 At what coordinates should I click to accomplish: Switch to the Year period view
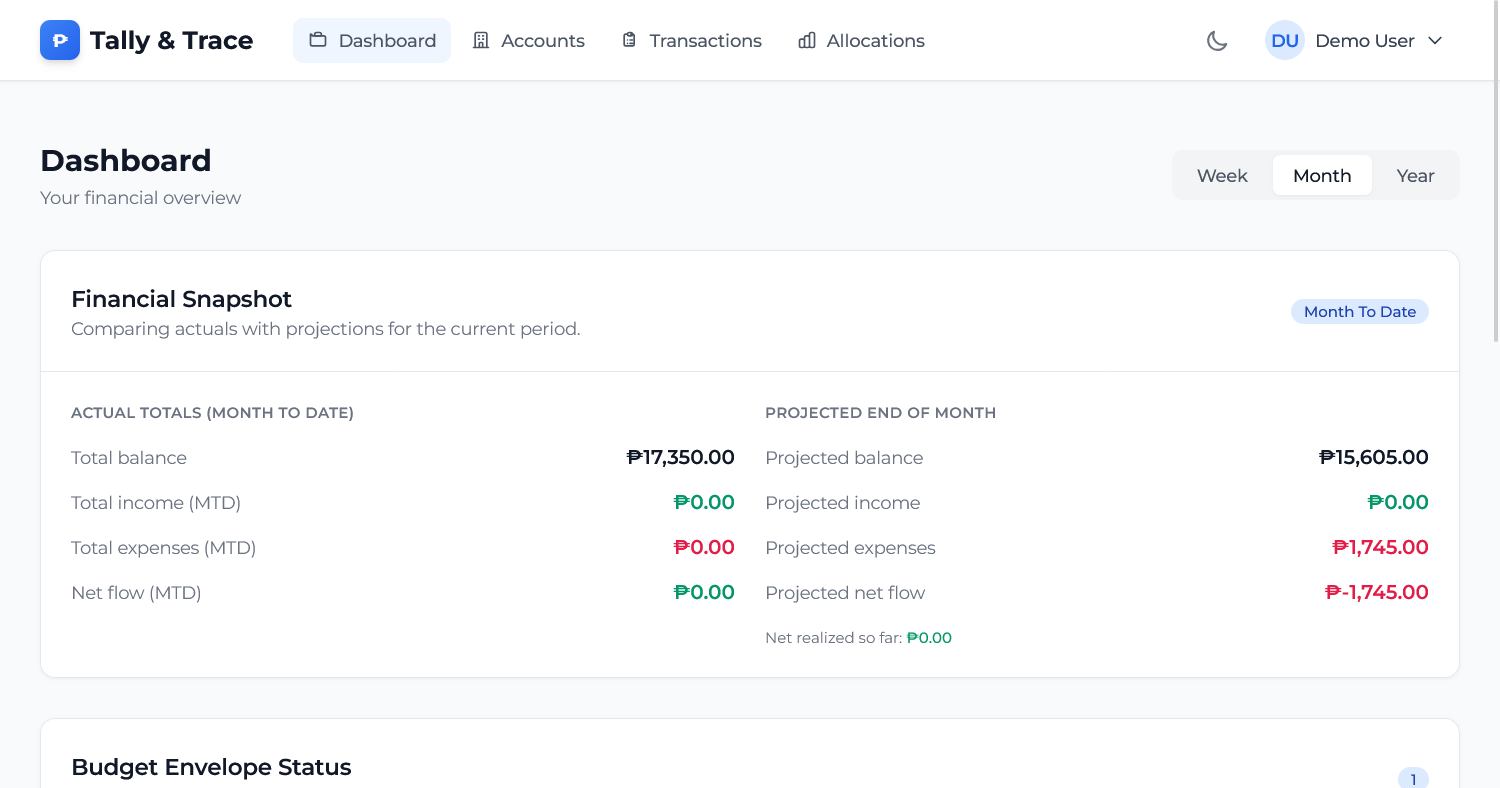click(1415, 176)
